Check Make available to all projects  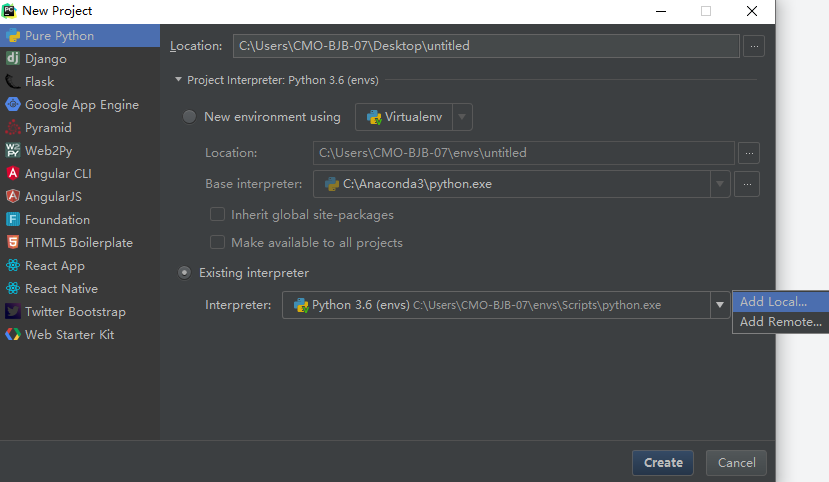click(x=217, y=242)
